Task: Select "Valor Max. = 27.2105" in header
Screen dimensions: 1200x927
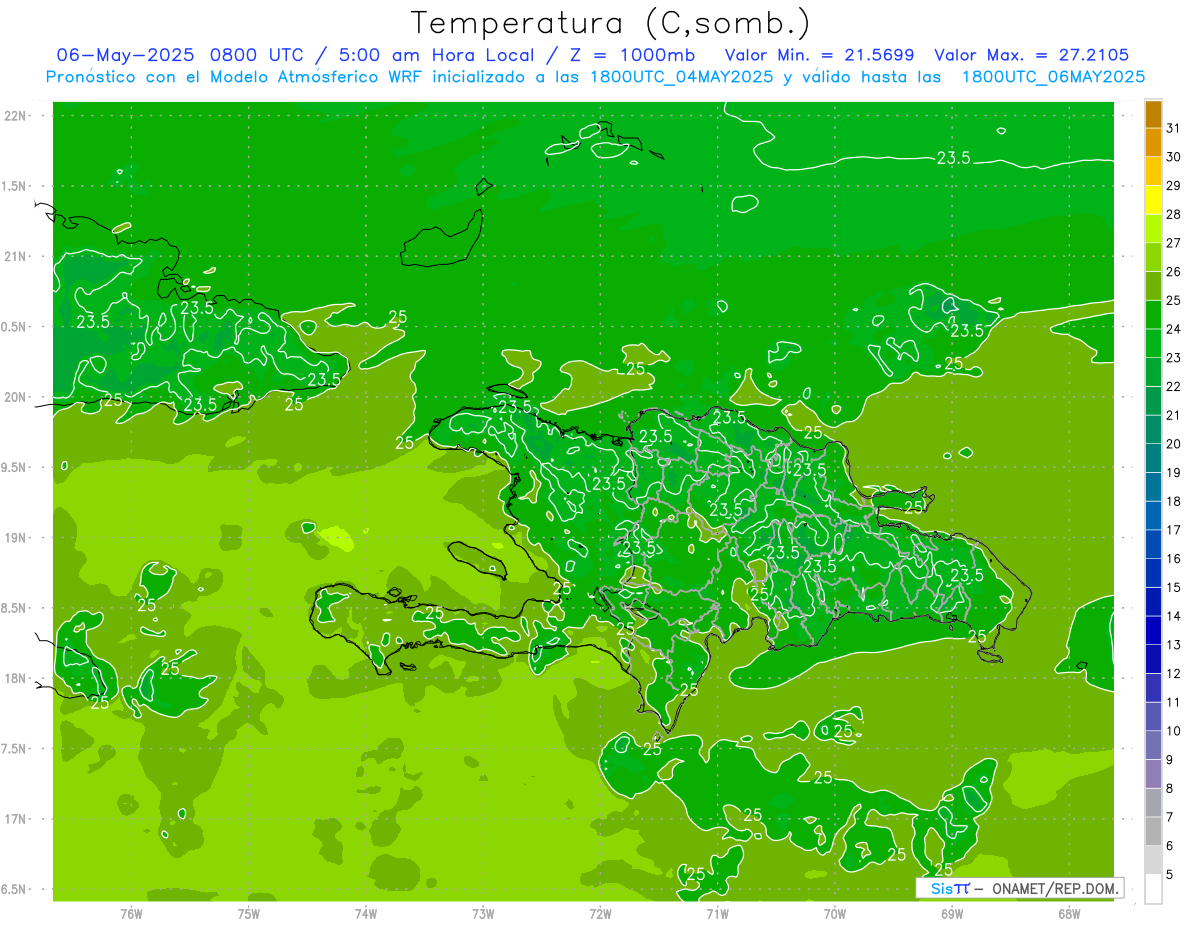Action: pos(1032,55)
